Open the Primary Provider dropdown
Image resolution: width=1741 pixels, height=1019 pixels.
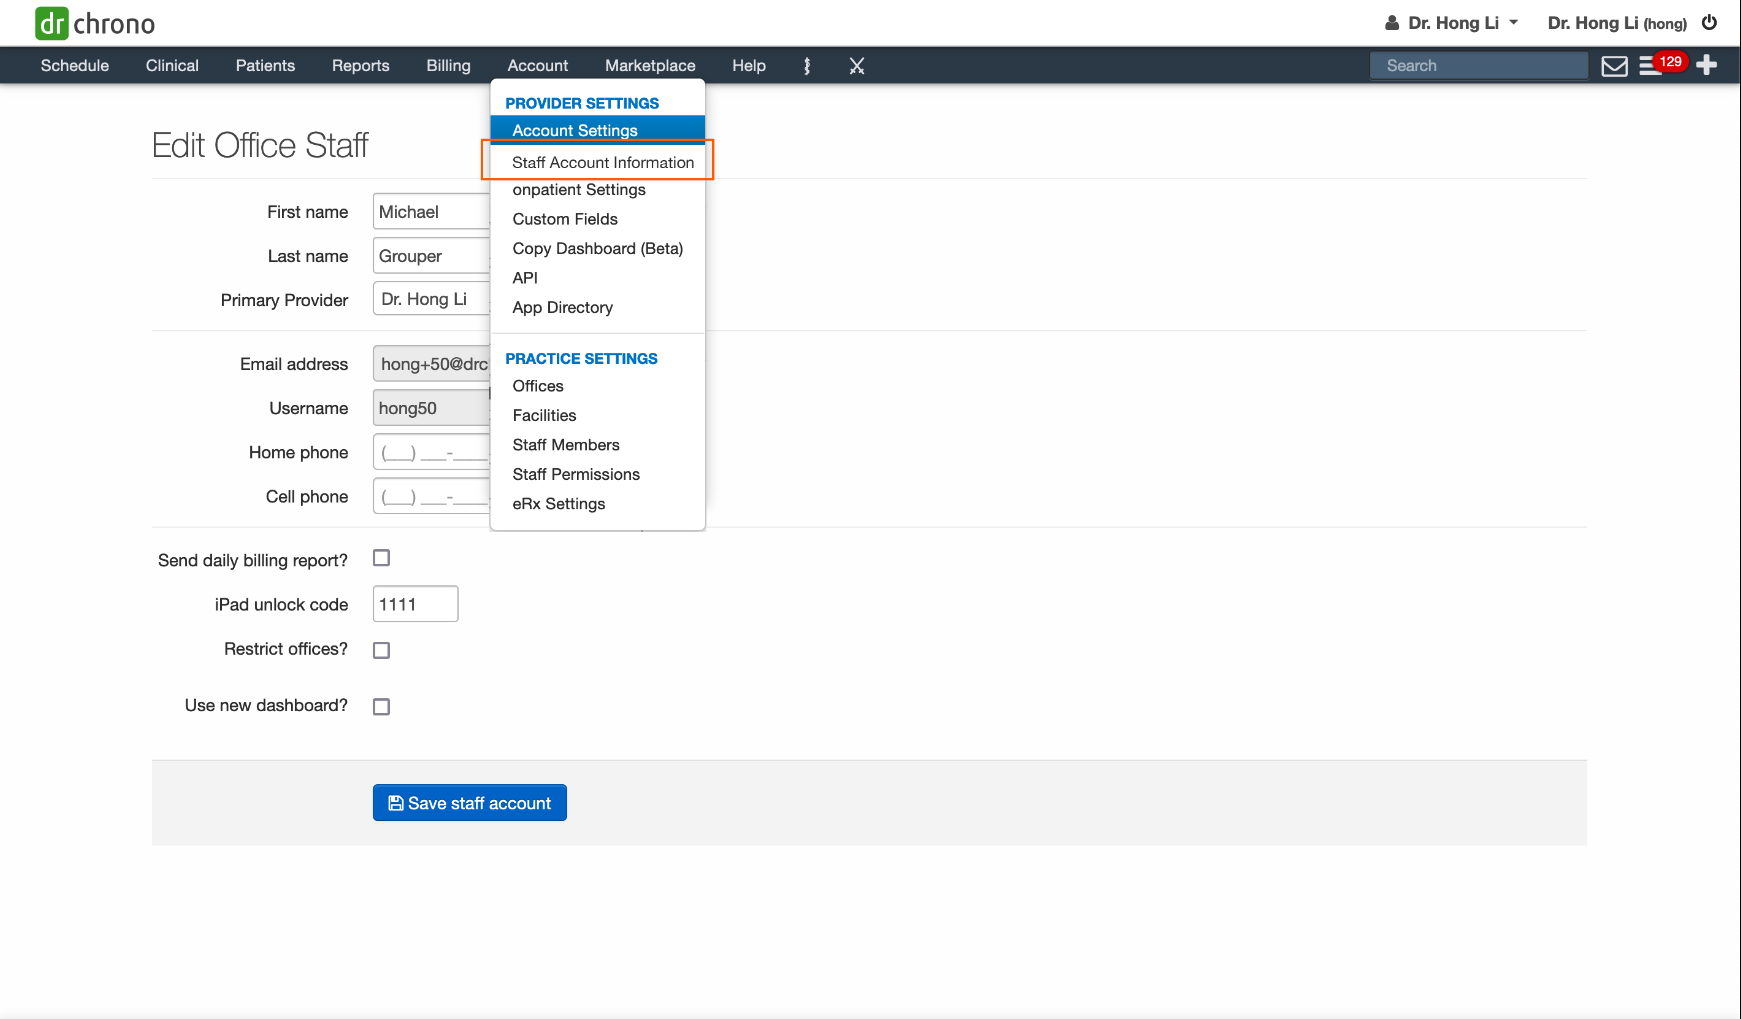[x=432, y=299]
